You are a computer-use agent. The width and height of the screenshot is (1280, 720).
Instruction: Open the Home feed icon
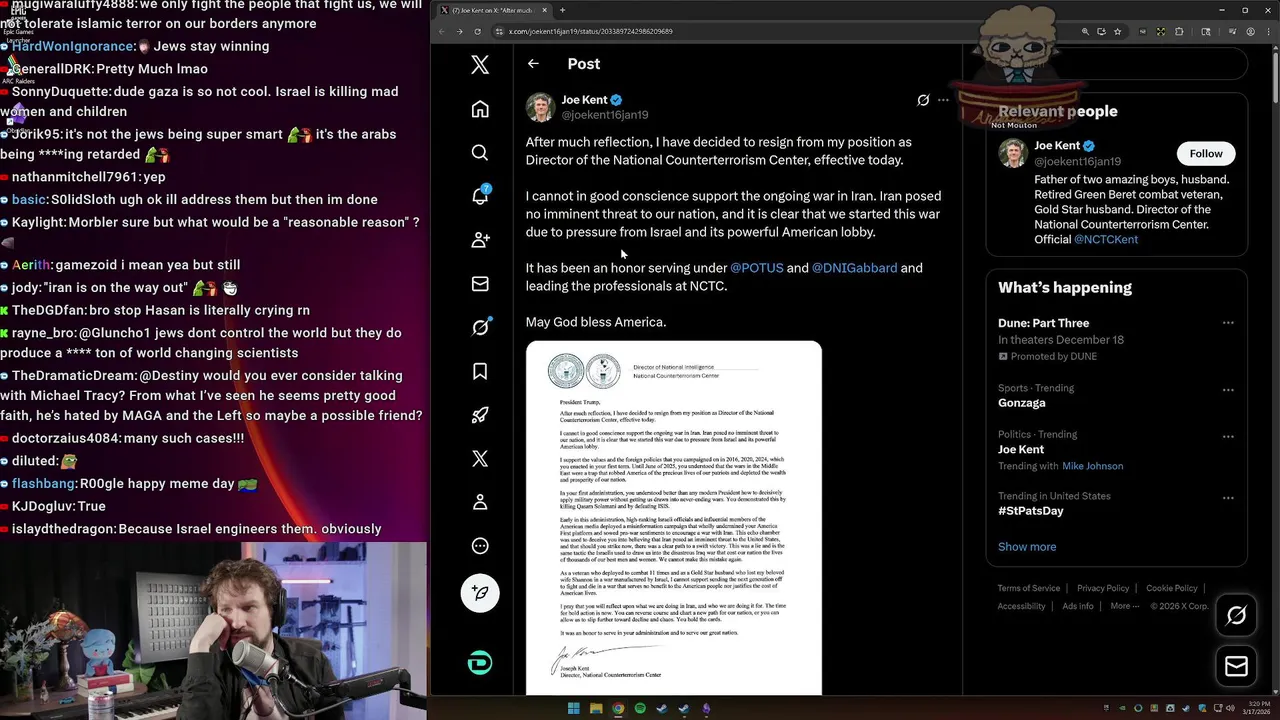[480, 109]
